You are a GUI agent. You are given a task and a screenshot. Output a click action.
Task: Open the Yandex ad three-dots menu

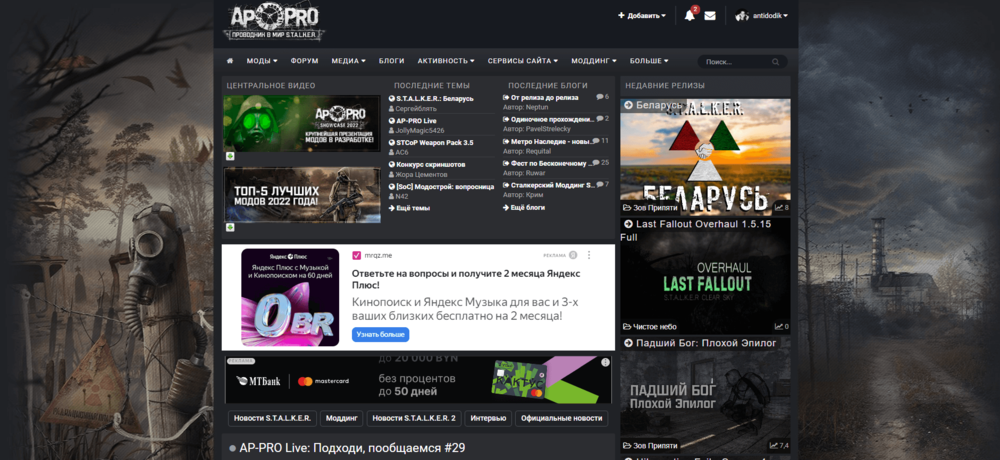pos(589,255)
